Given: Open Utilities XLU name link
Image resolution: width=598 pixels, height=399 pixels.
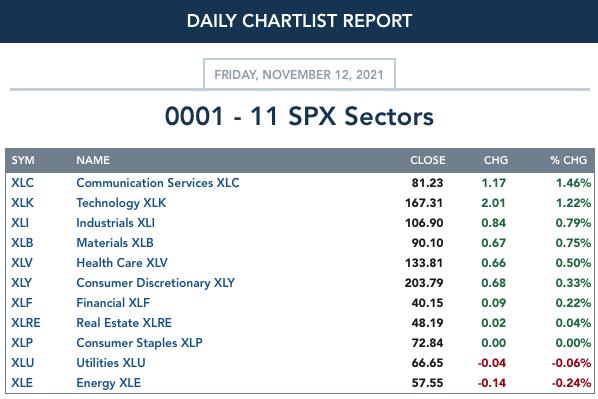Looking at the screenshot, I should (x=111, y=362).
